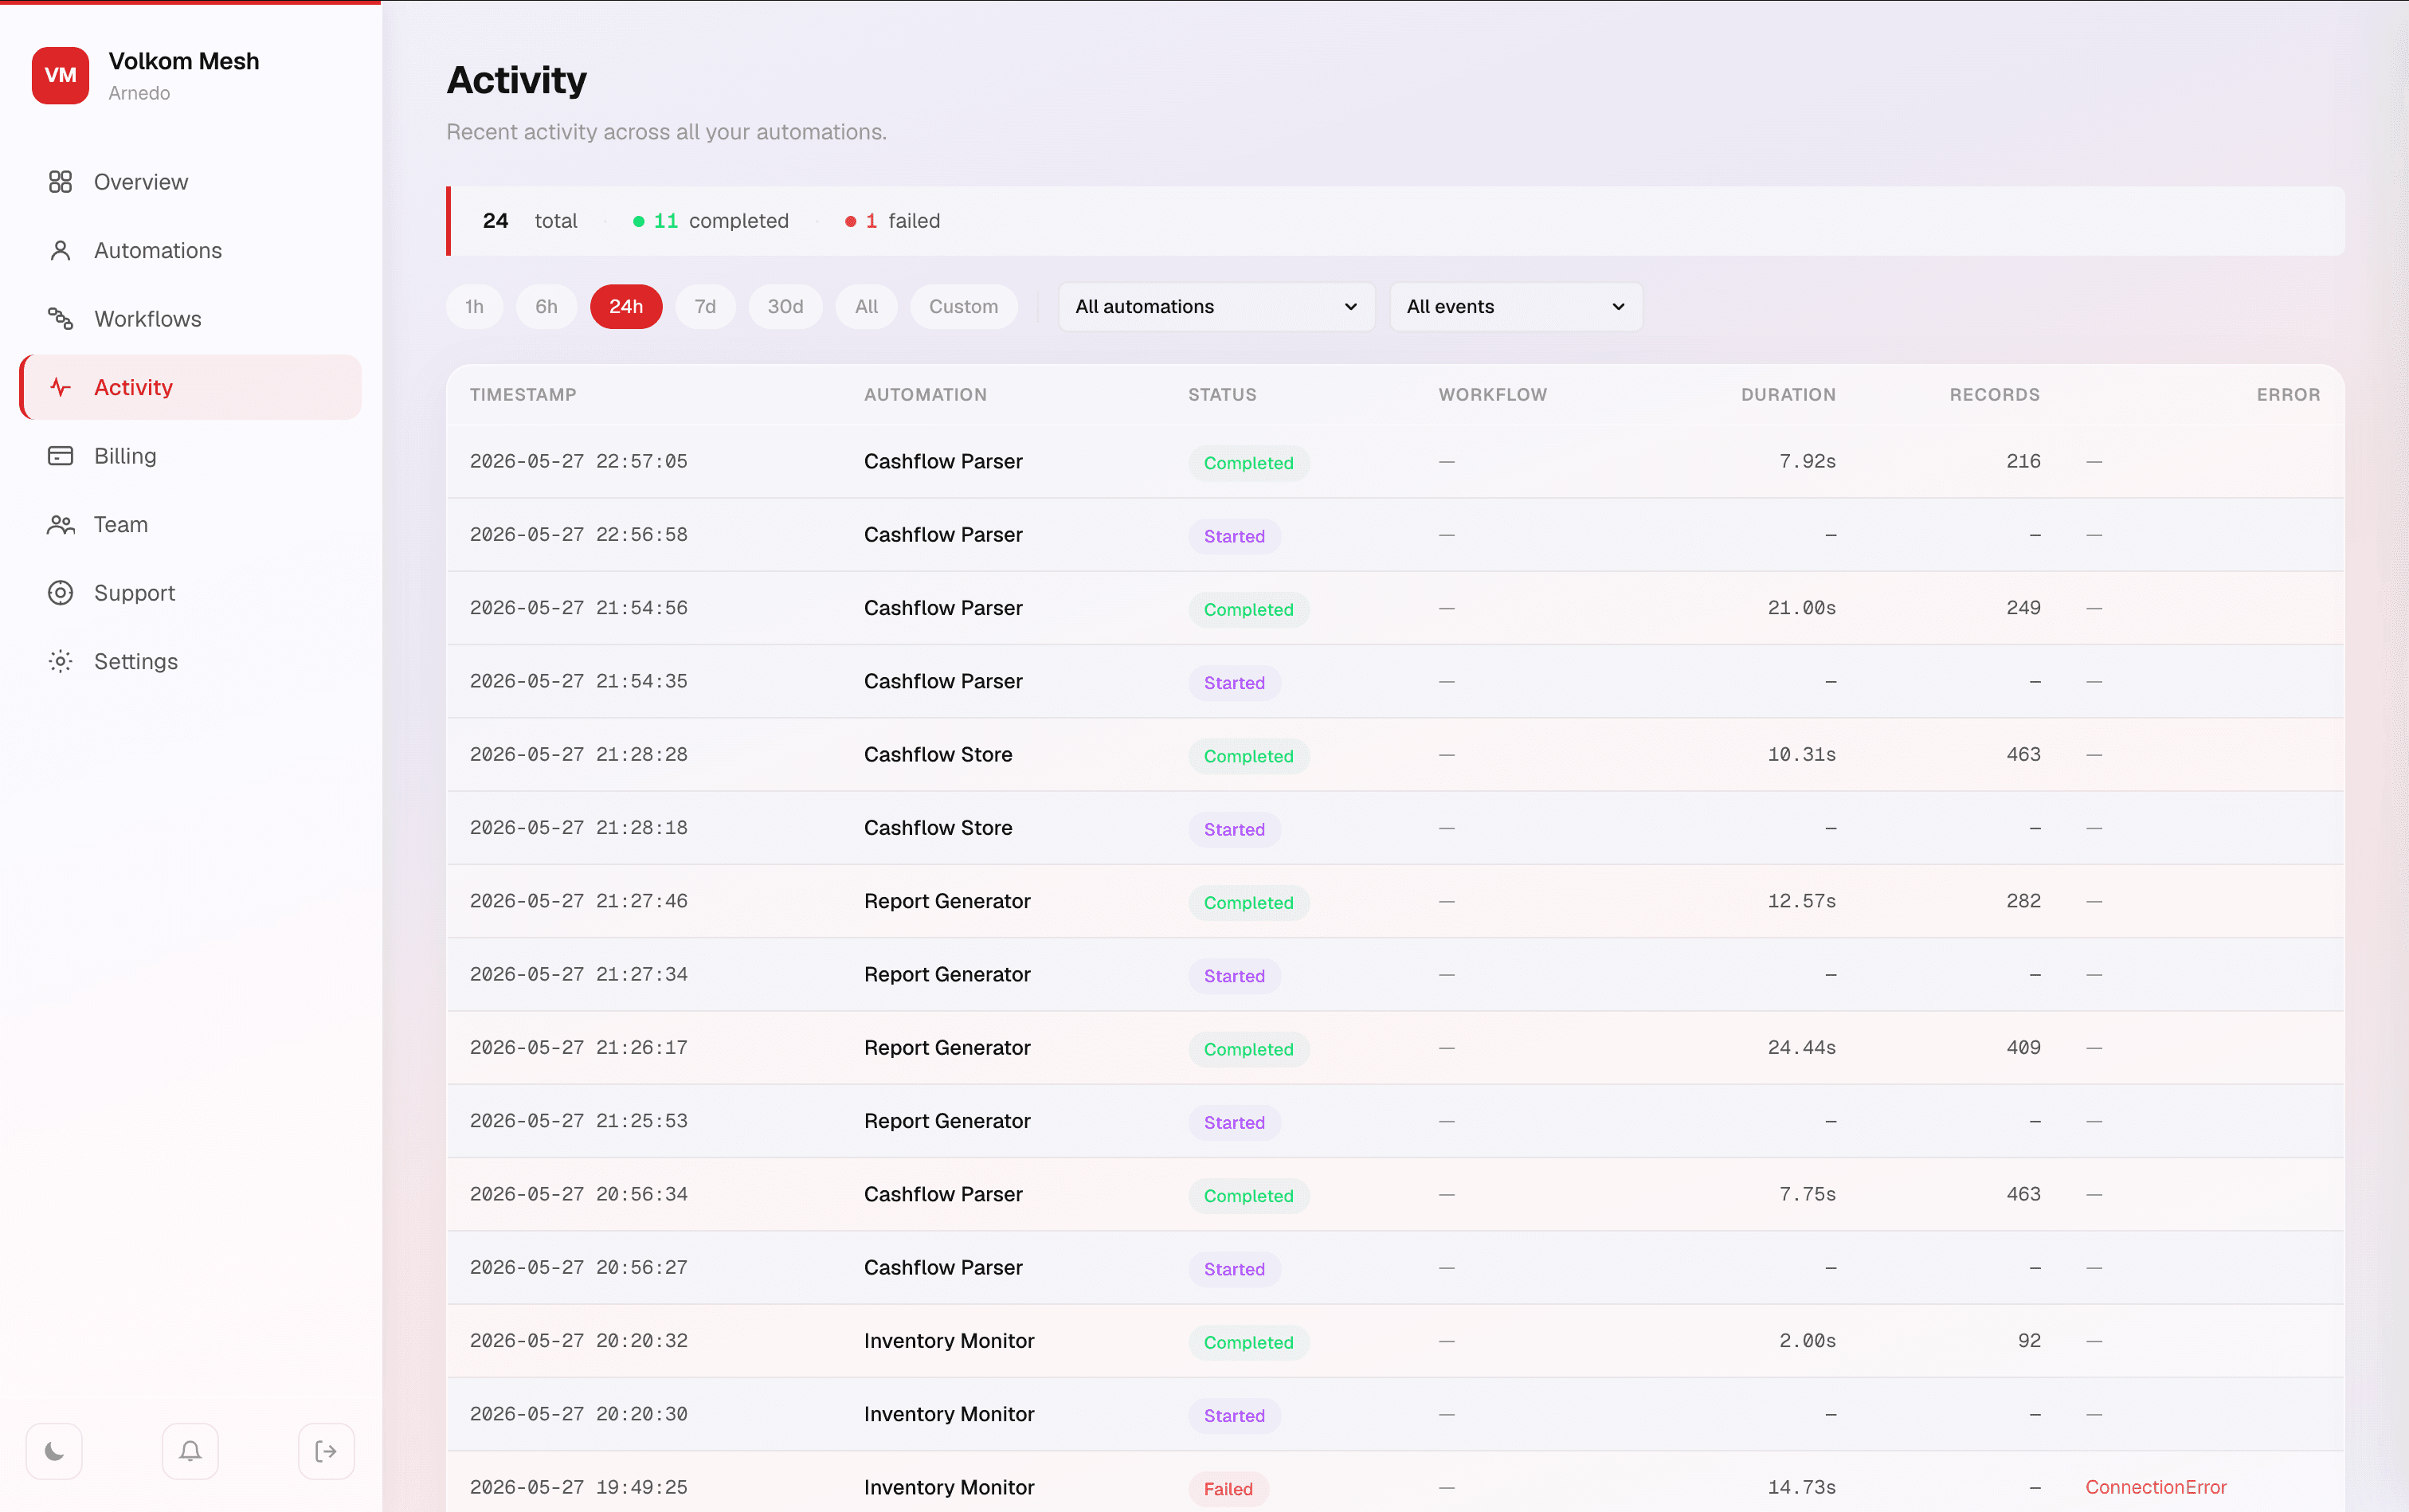Screen dimensions: 2409x1512
Task: Open Team page
Action: [190, 524]
